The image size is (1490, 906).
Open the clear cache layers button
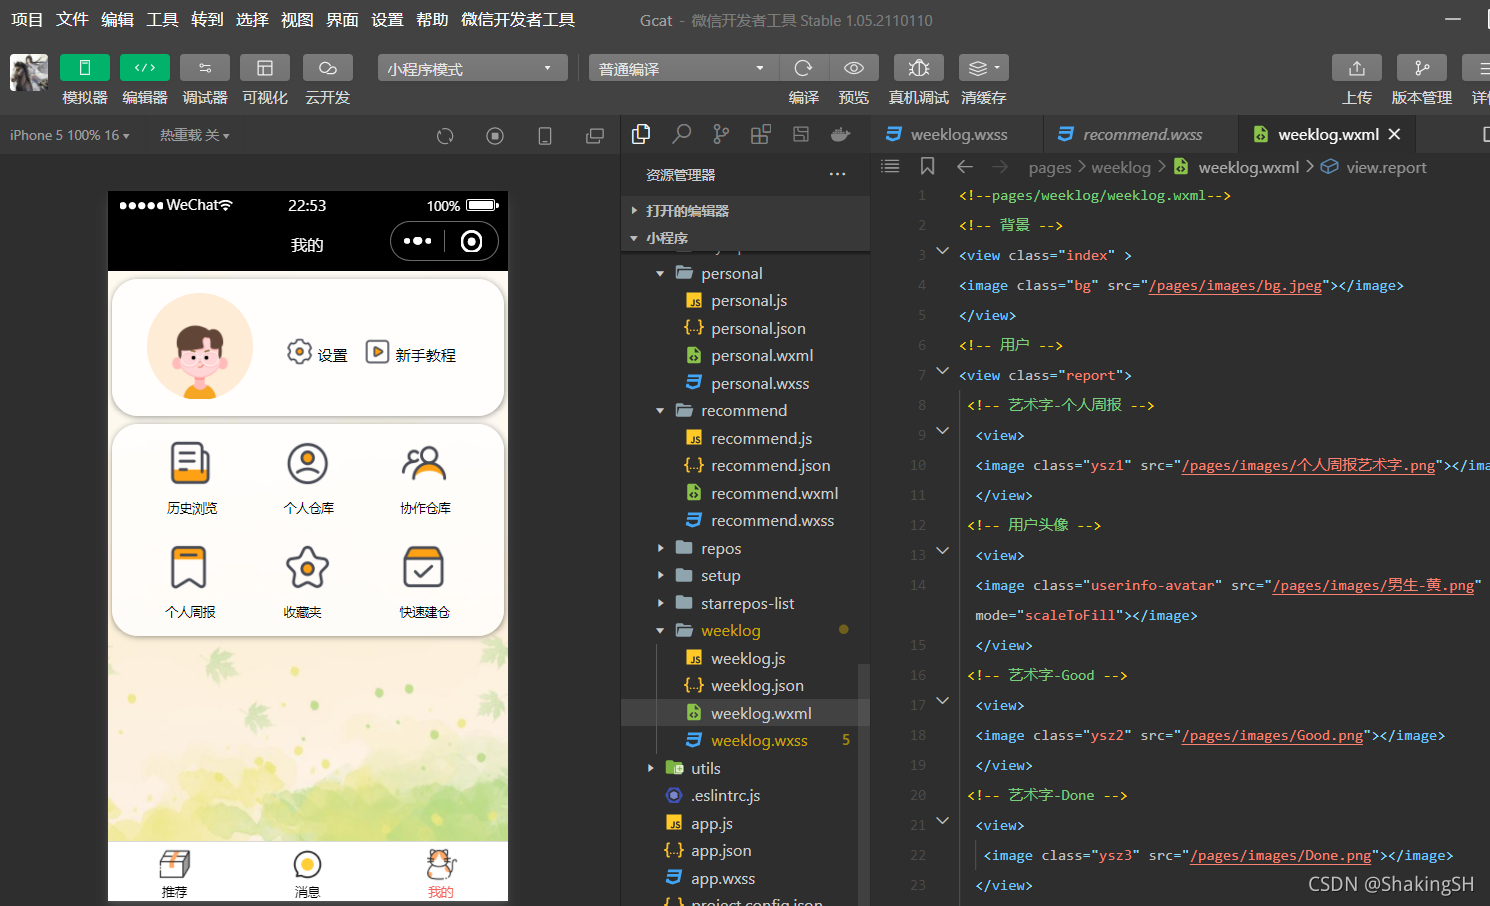click(984, 68)
